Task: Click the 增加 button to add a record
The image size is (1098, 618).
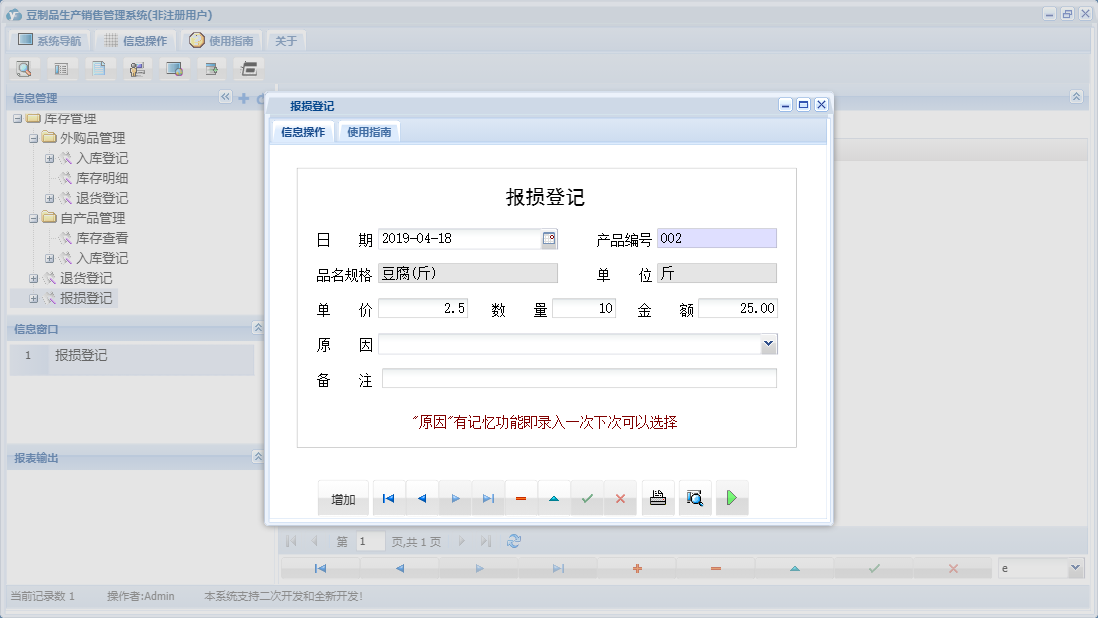Action: coord(342,497)
